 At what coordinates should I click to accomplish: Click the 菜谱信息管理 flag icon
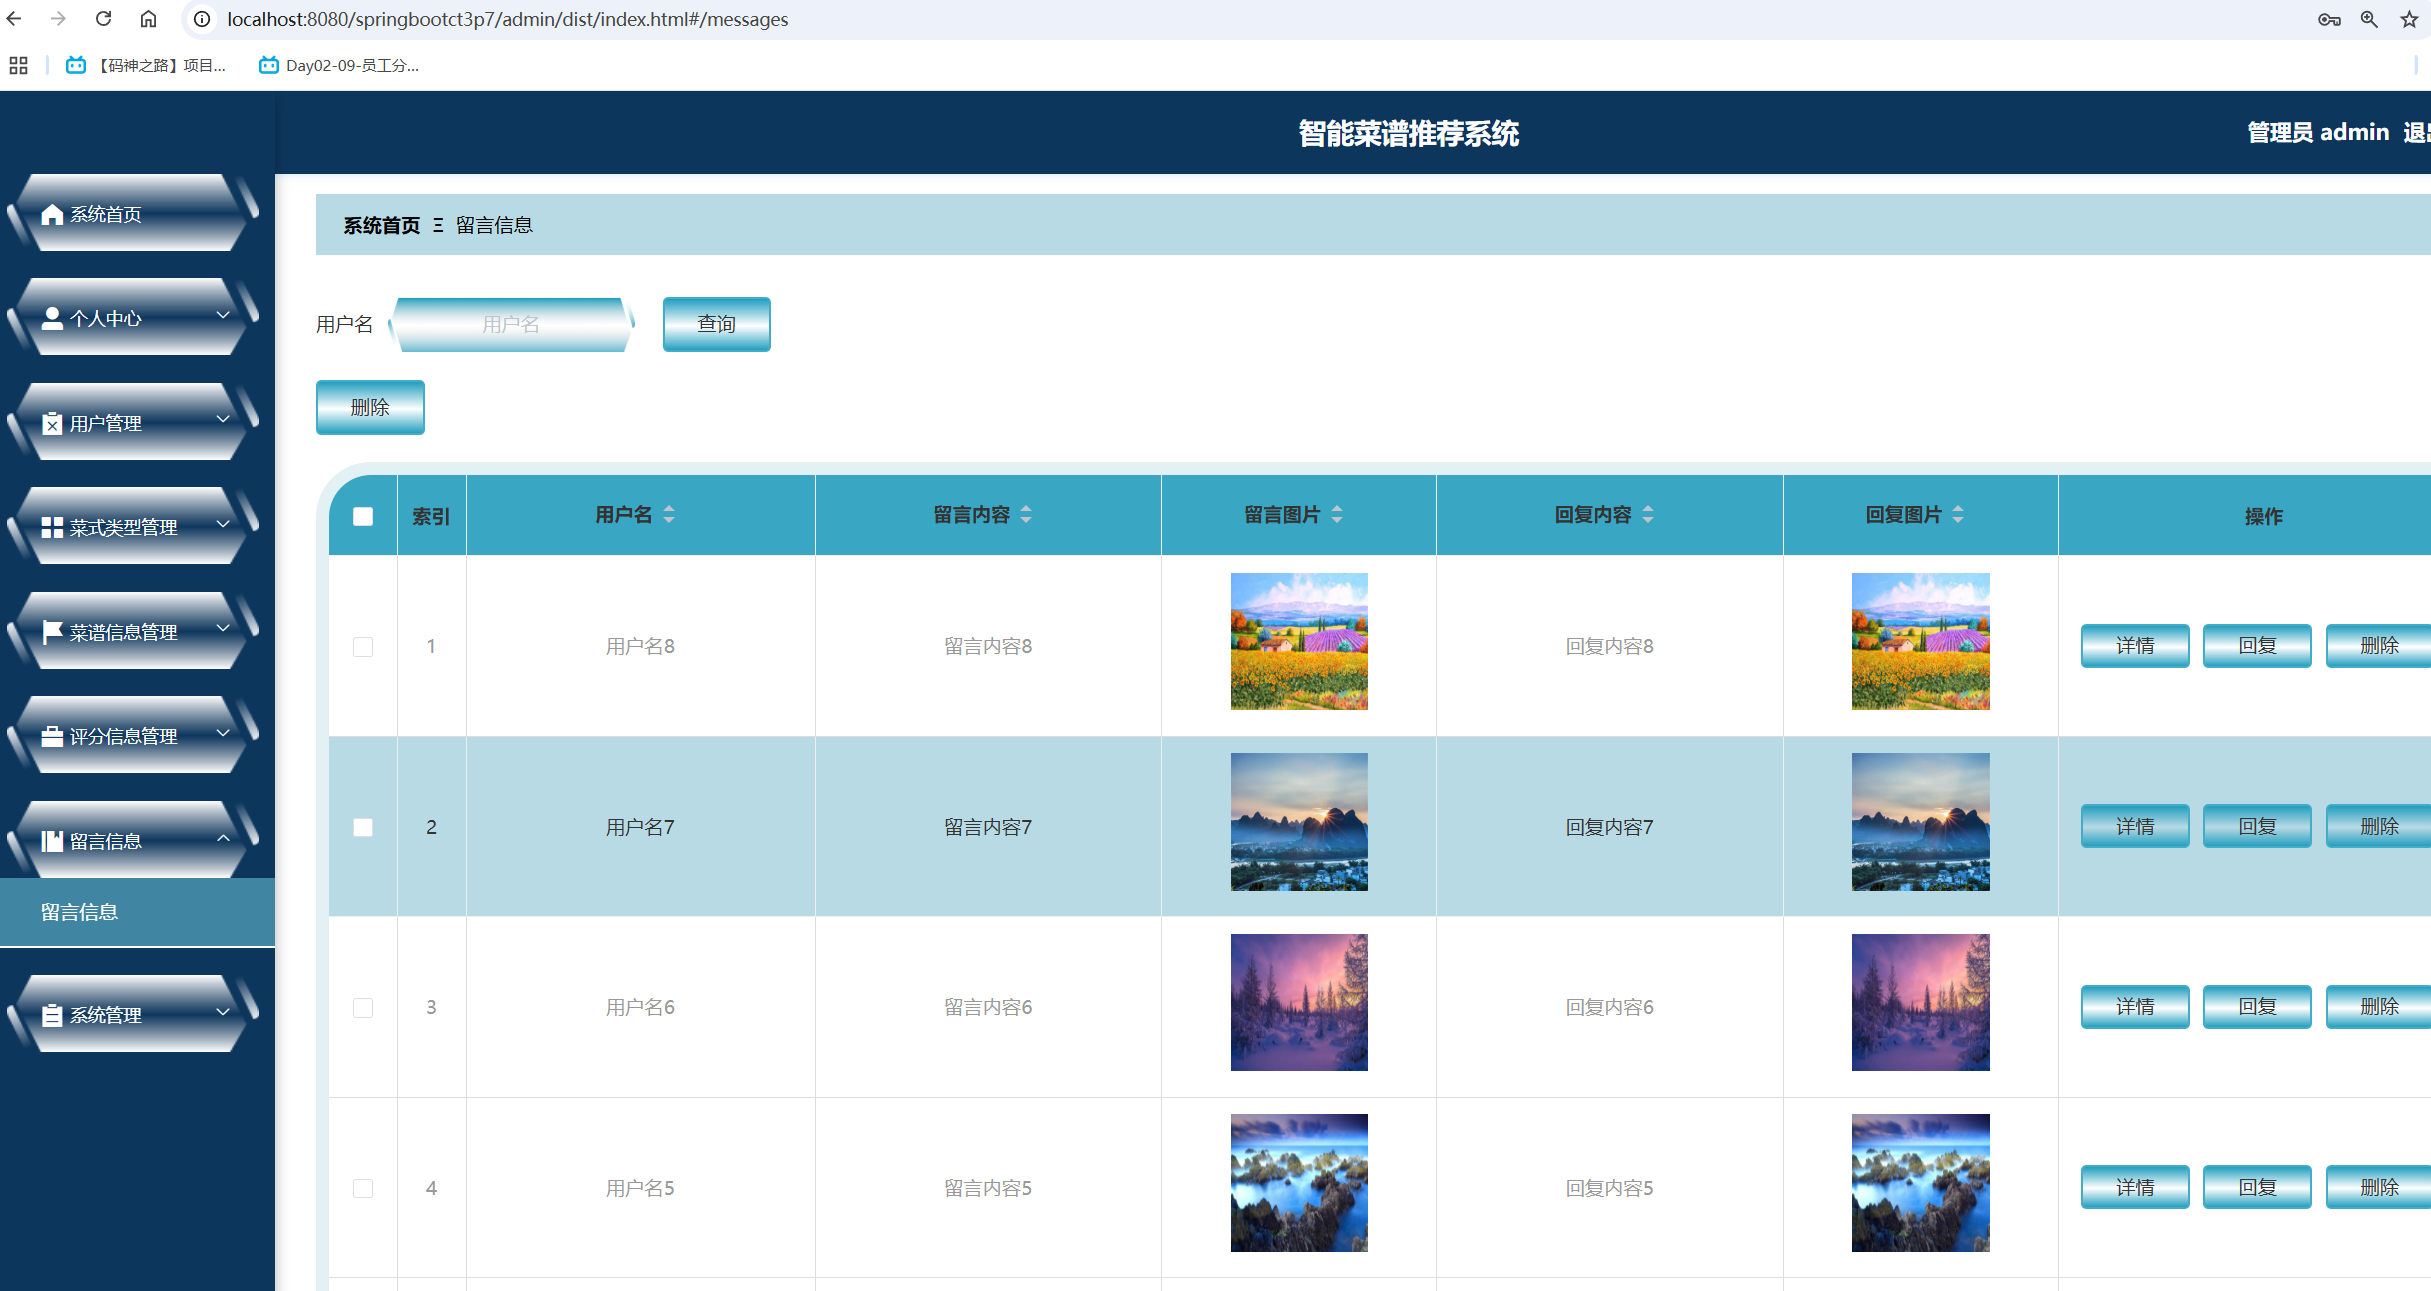tap(52, 632)
